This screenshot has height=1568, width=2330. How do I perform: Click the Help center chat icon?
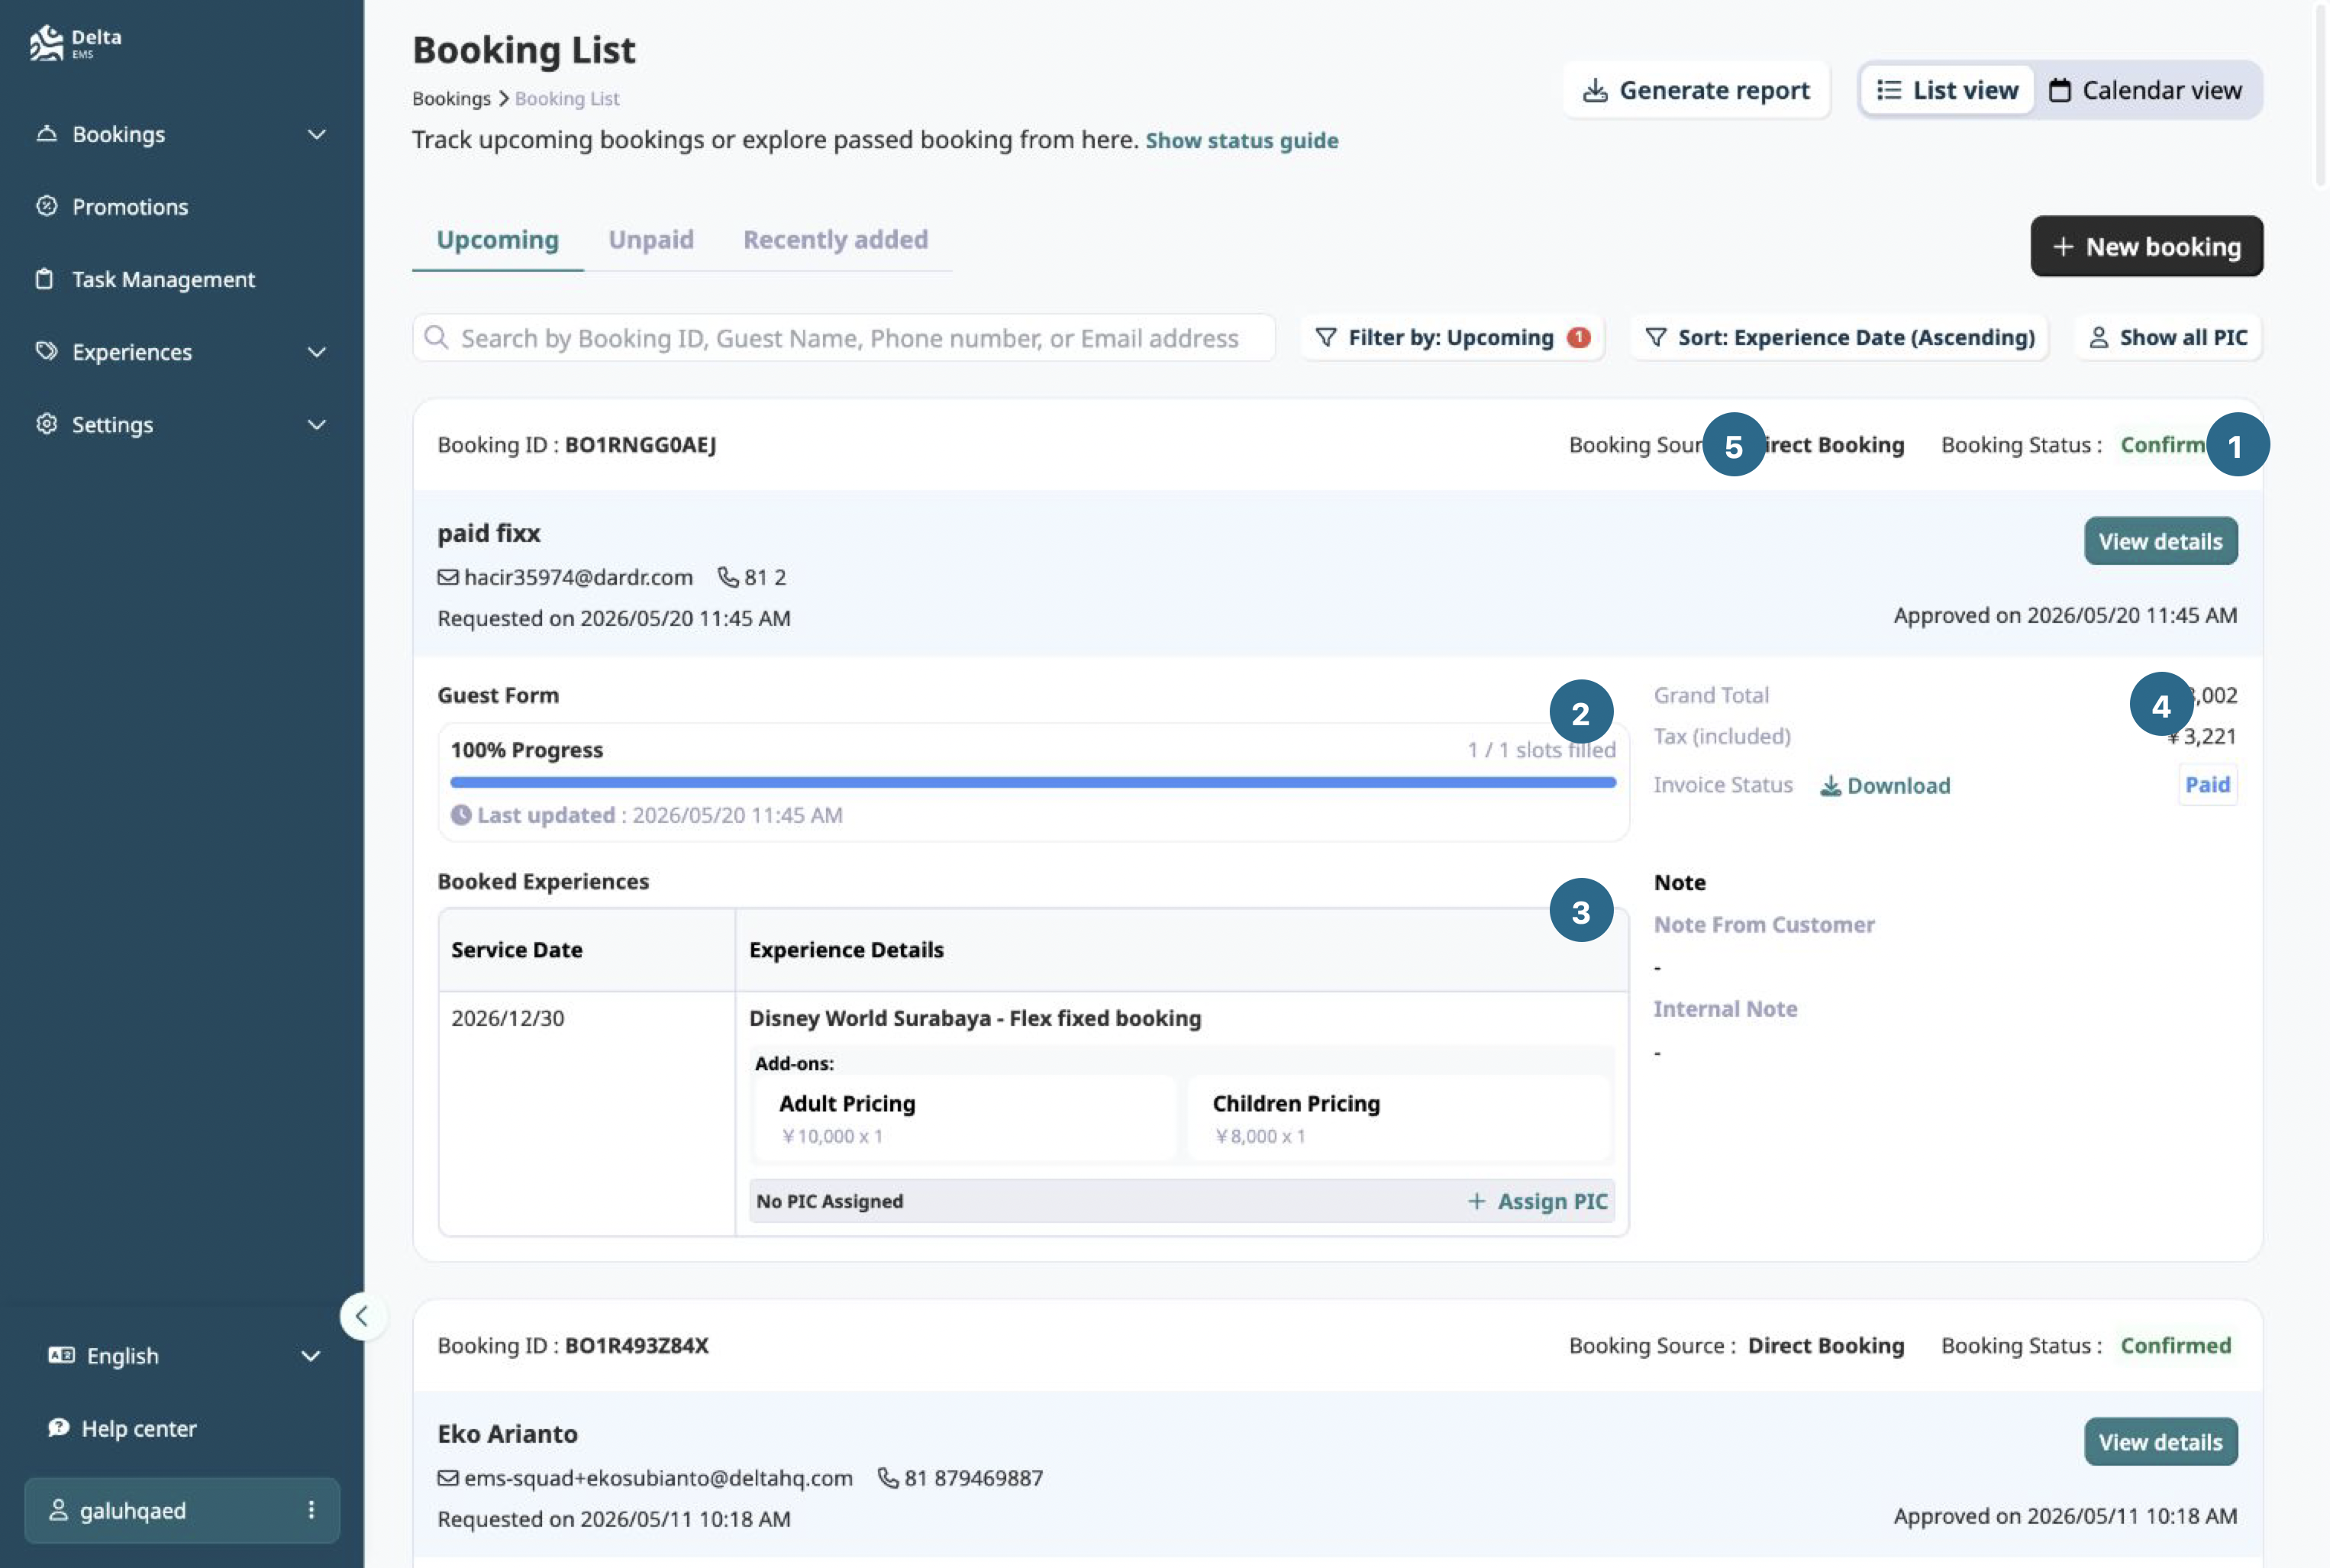tap(59, 1428)
